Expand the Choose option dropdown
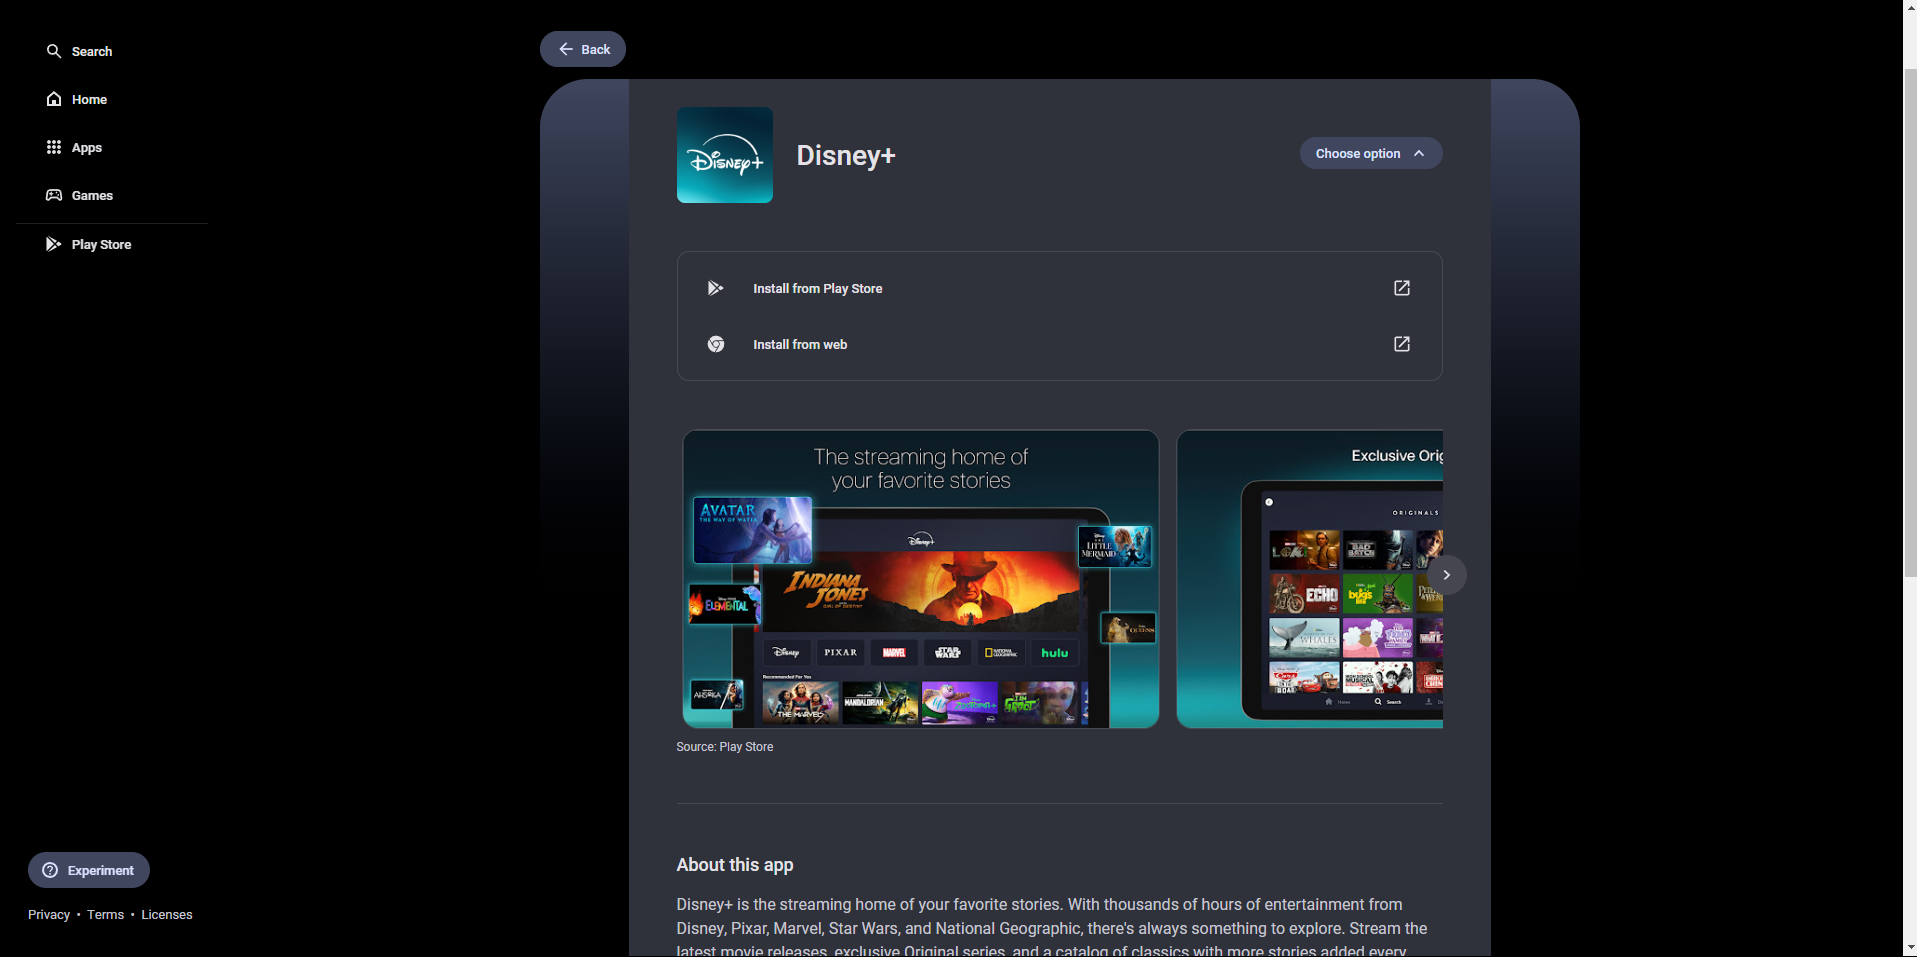 [x=1371, y=153]
